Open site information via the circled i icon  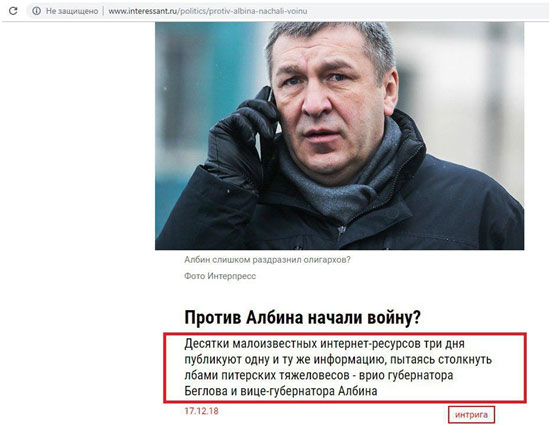(37, 11)
